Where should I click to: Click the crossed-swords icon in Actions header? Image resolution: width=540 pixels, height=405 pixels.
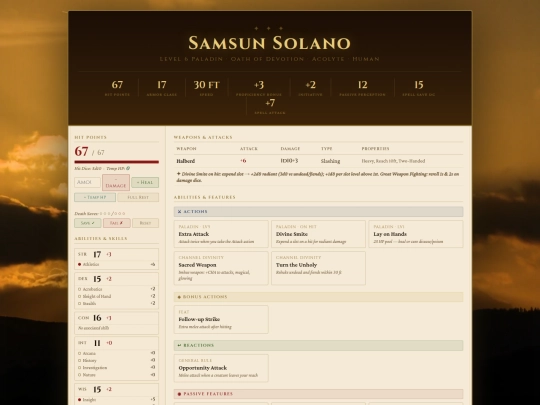coord(179,211)
